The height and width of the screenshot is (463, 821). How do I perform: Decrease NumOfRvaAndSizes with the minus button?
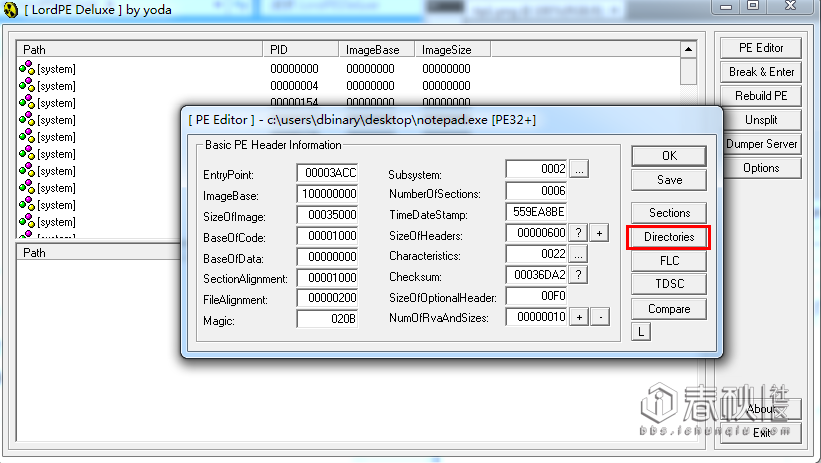601,317
